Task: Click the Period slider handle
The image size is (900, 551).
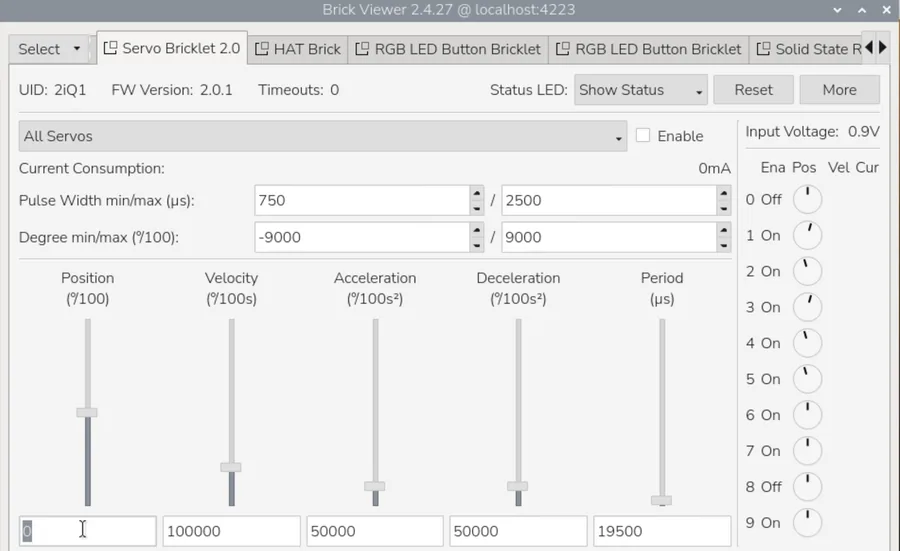Action: coord(661,500)
